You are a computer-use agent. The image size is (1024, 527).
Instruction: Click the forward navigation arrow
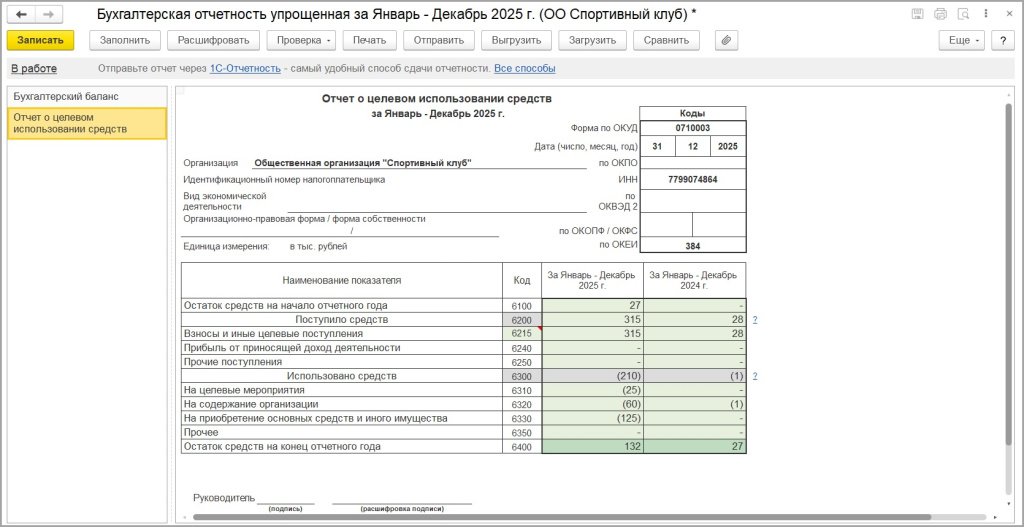pyautogui.click(x=47, y=14)
